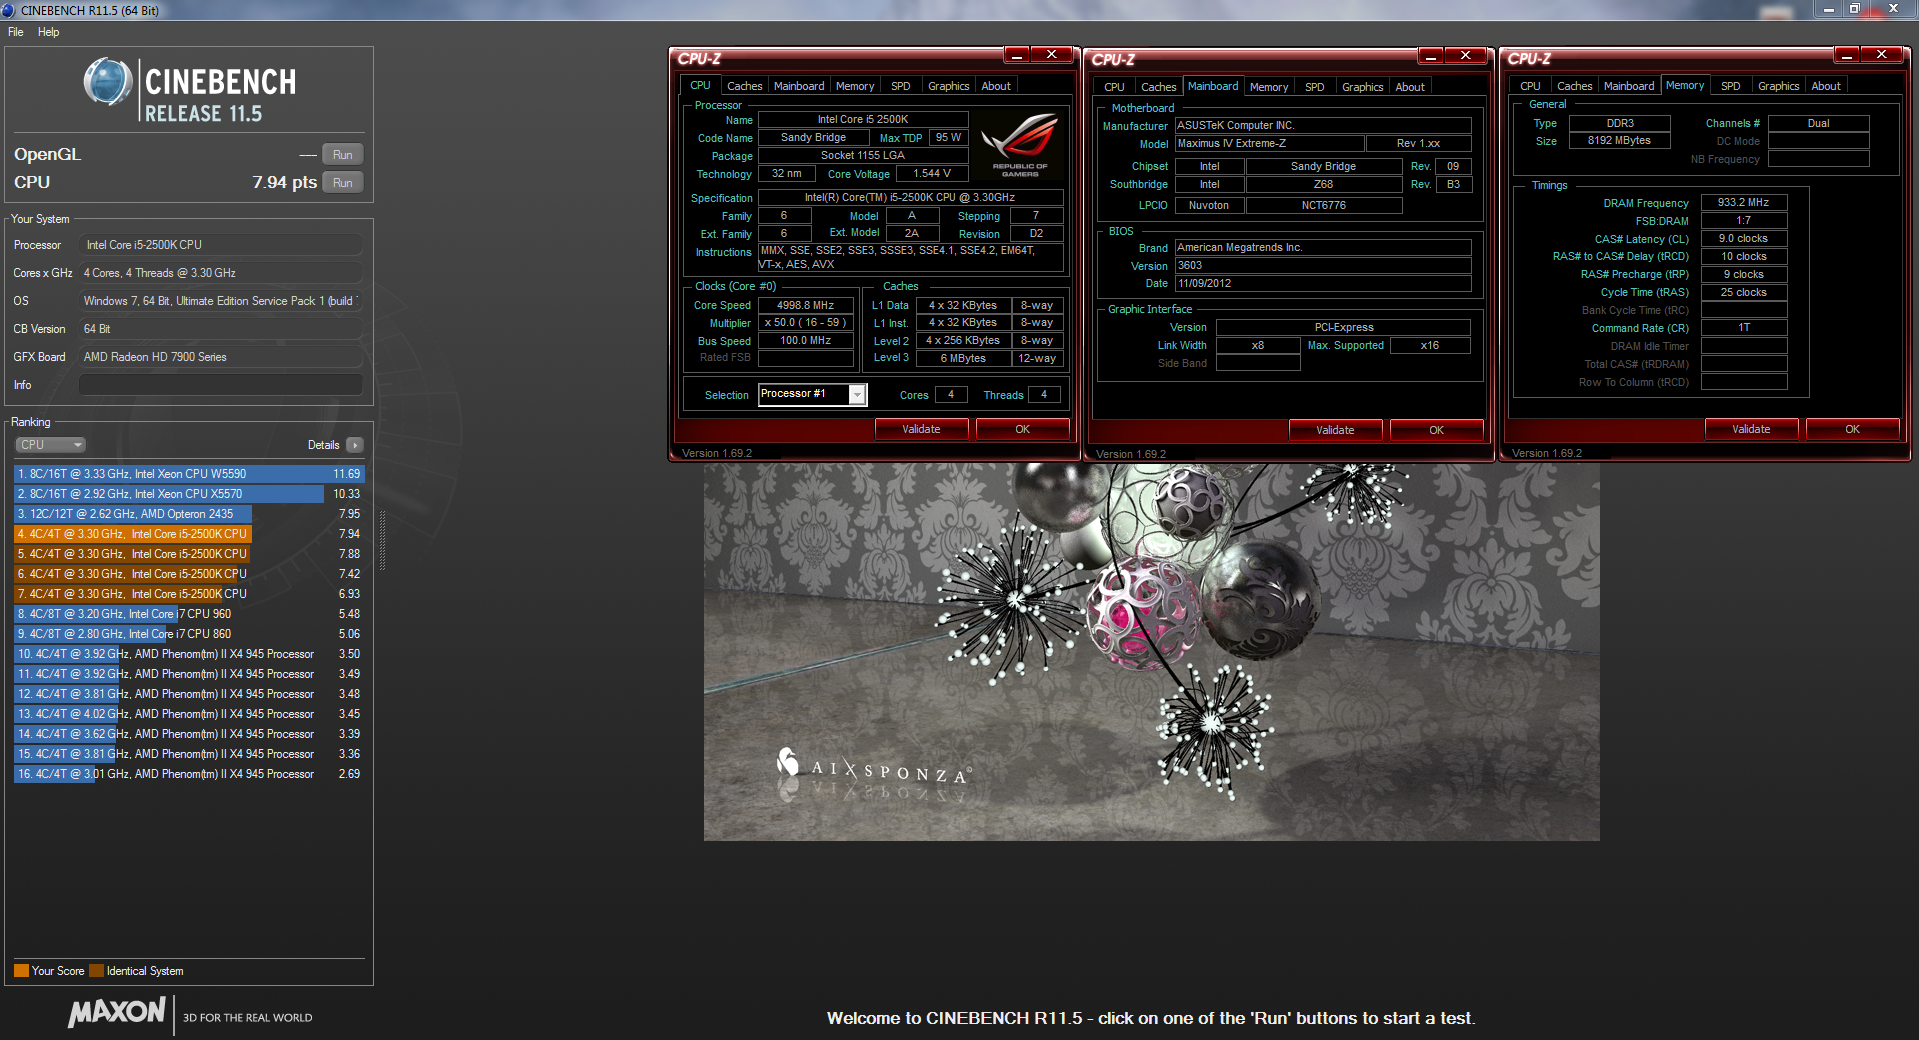
Task: Switch to CPU tab in middle CPU-Z window
Action: [x=1114, y=87]
